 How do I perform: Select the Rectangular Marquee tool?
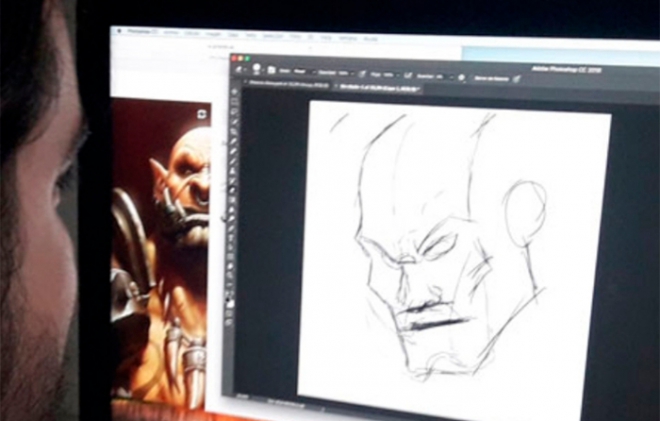(234, 101)
